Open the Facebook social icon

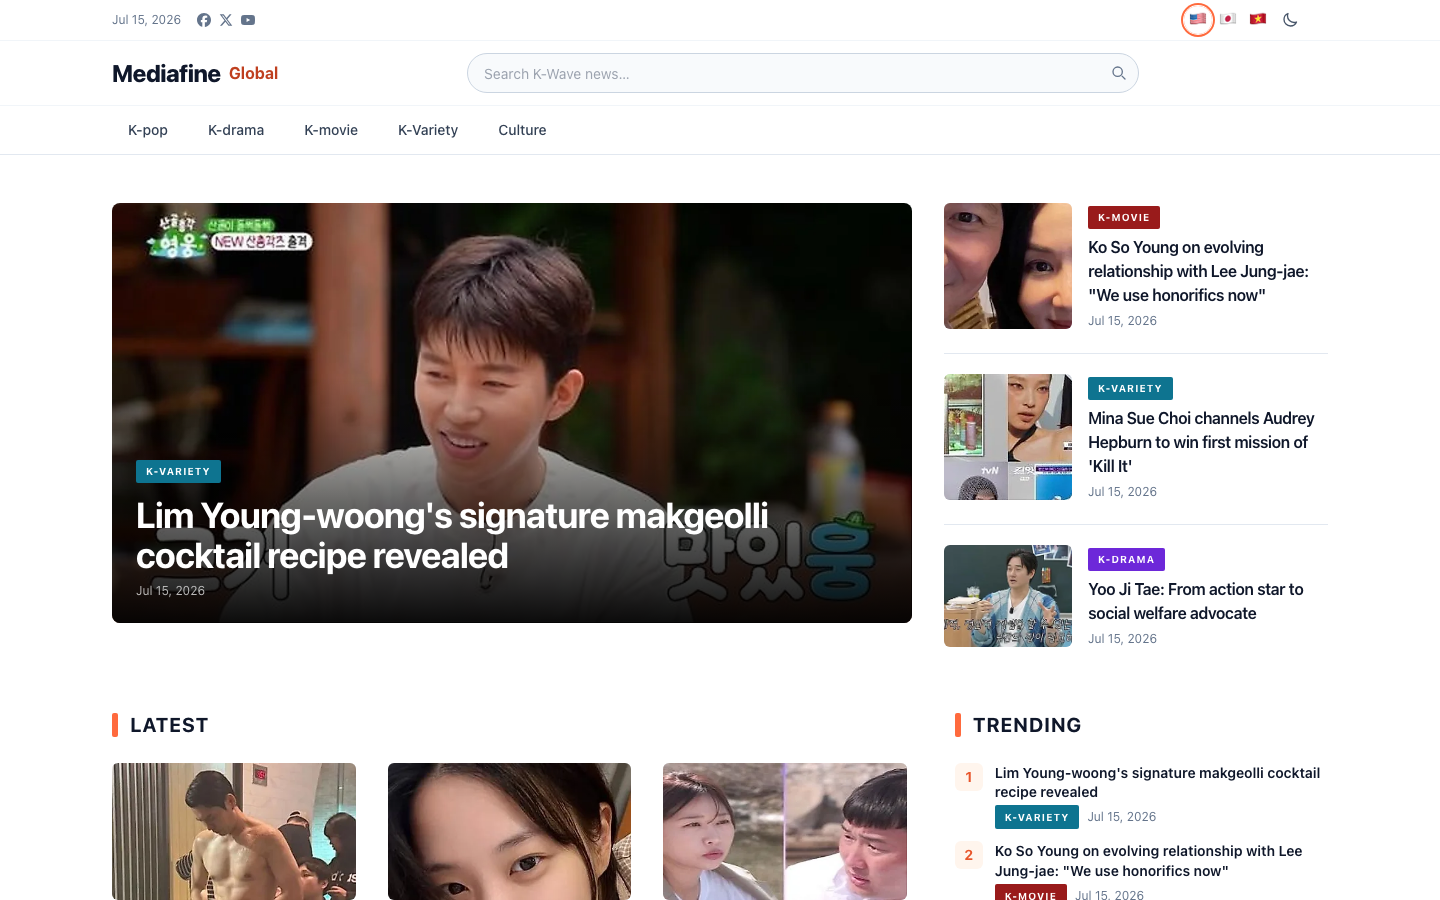[204, 20]
